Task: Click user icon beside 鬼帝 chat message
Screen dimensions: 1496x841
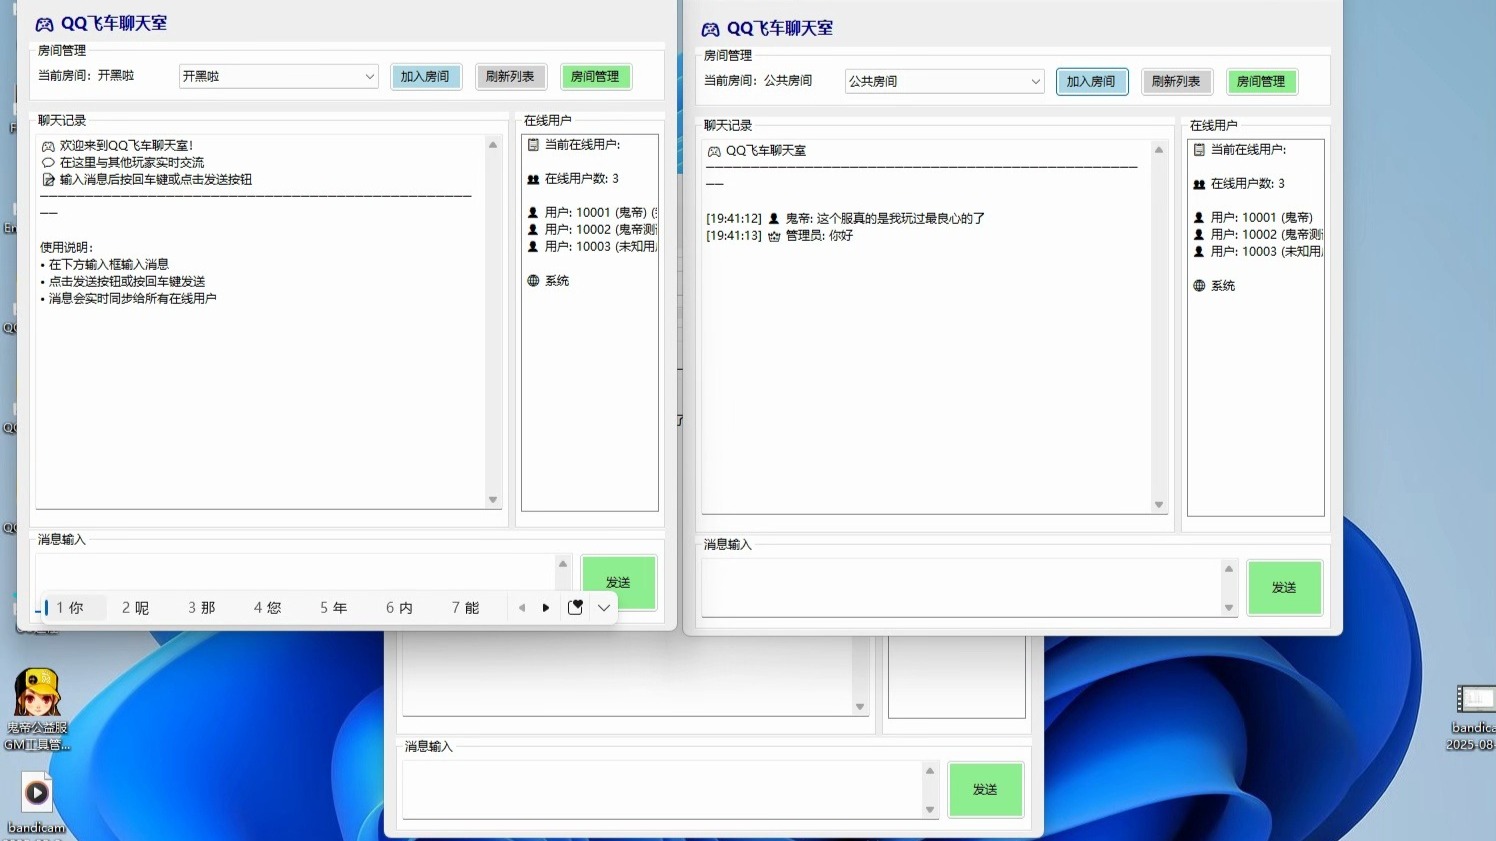Action: point(774,219)
